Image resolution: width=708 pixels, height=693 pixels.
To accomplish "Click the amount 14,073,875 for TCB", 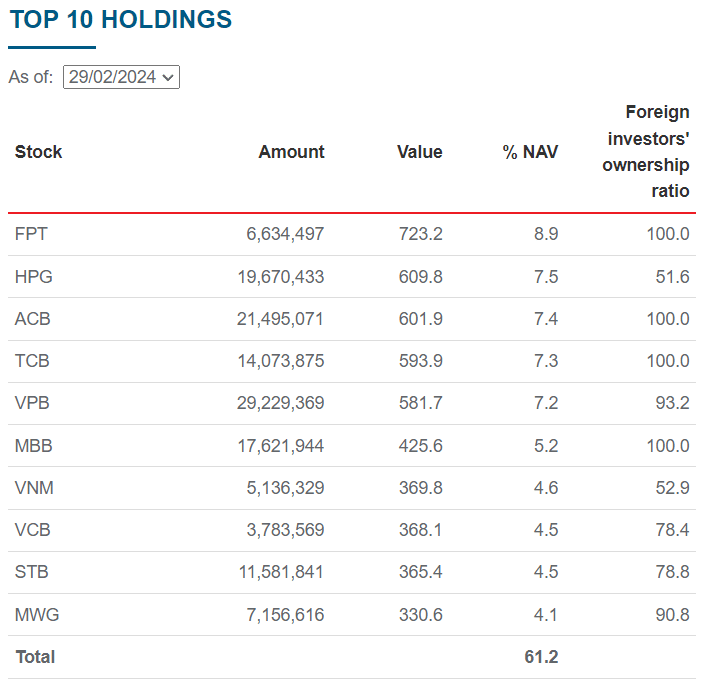I will tap(281, 361).
